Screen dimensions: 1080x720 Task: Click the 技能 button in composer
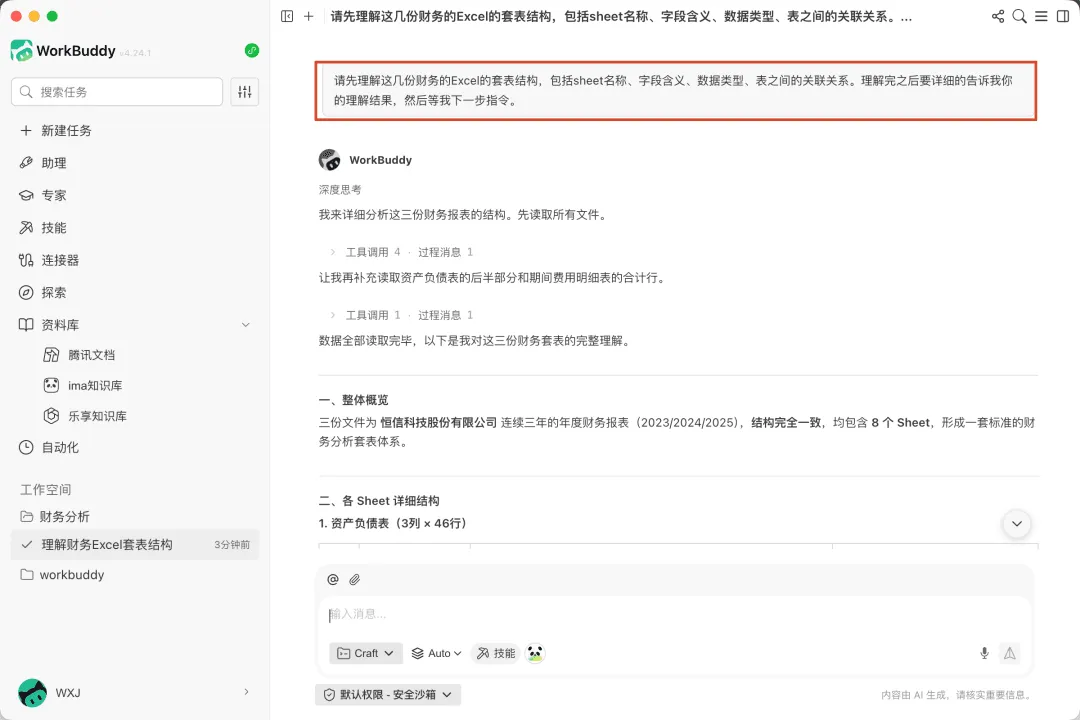click(496, 653)
